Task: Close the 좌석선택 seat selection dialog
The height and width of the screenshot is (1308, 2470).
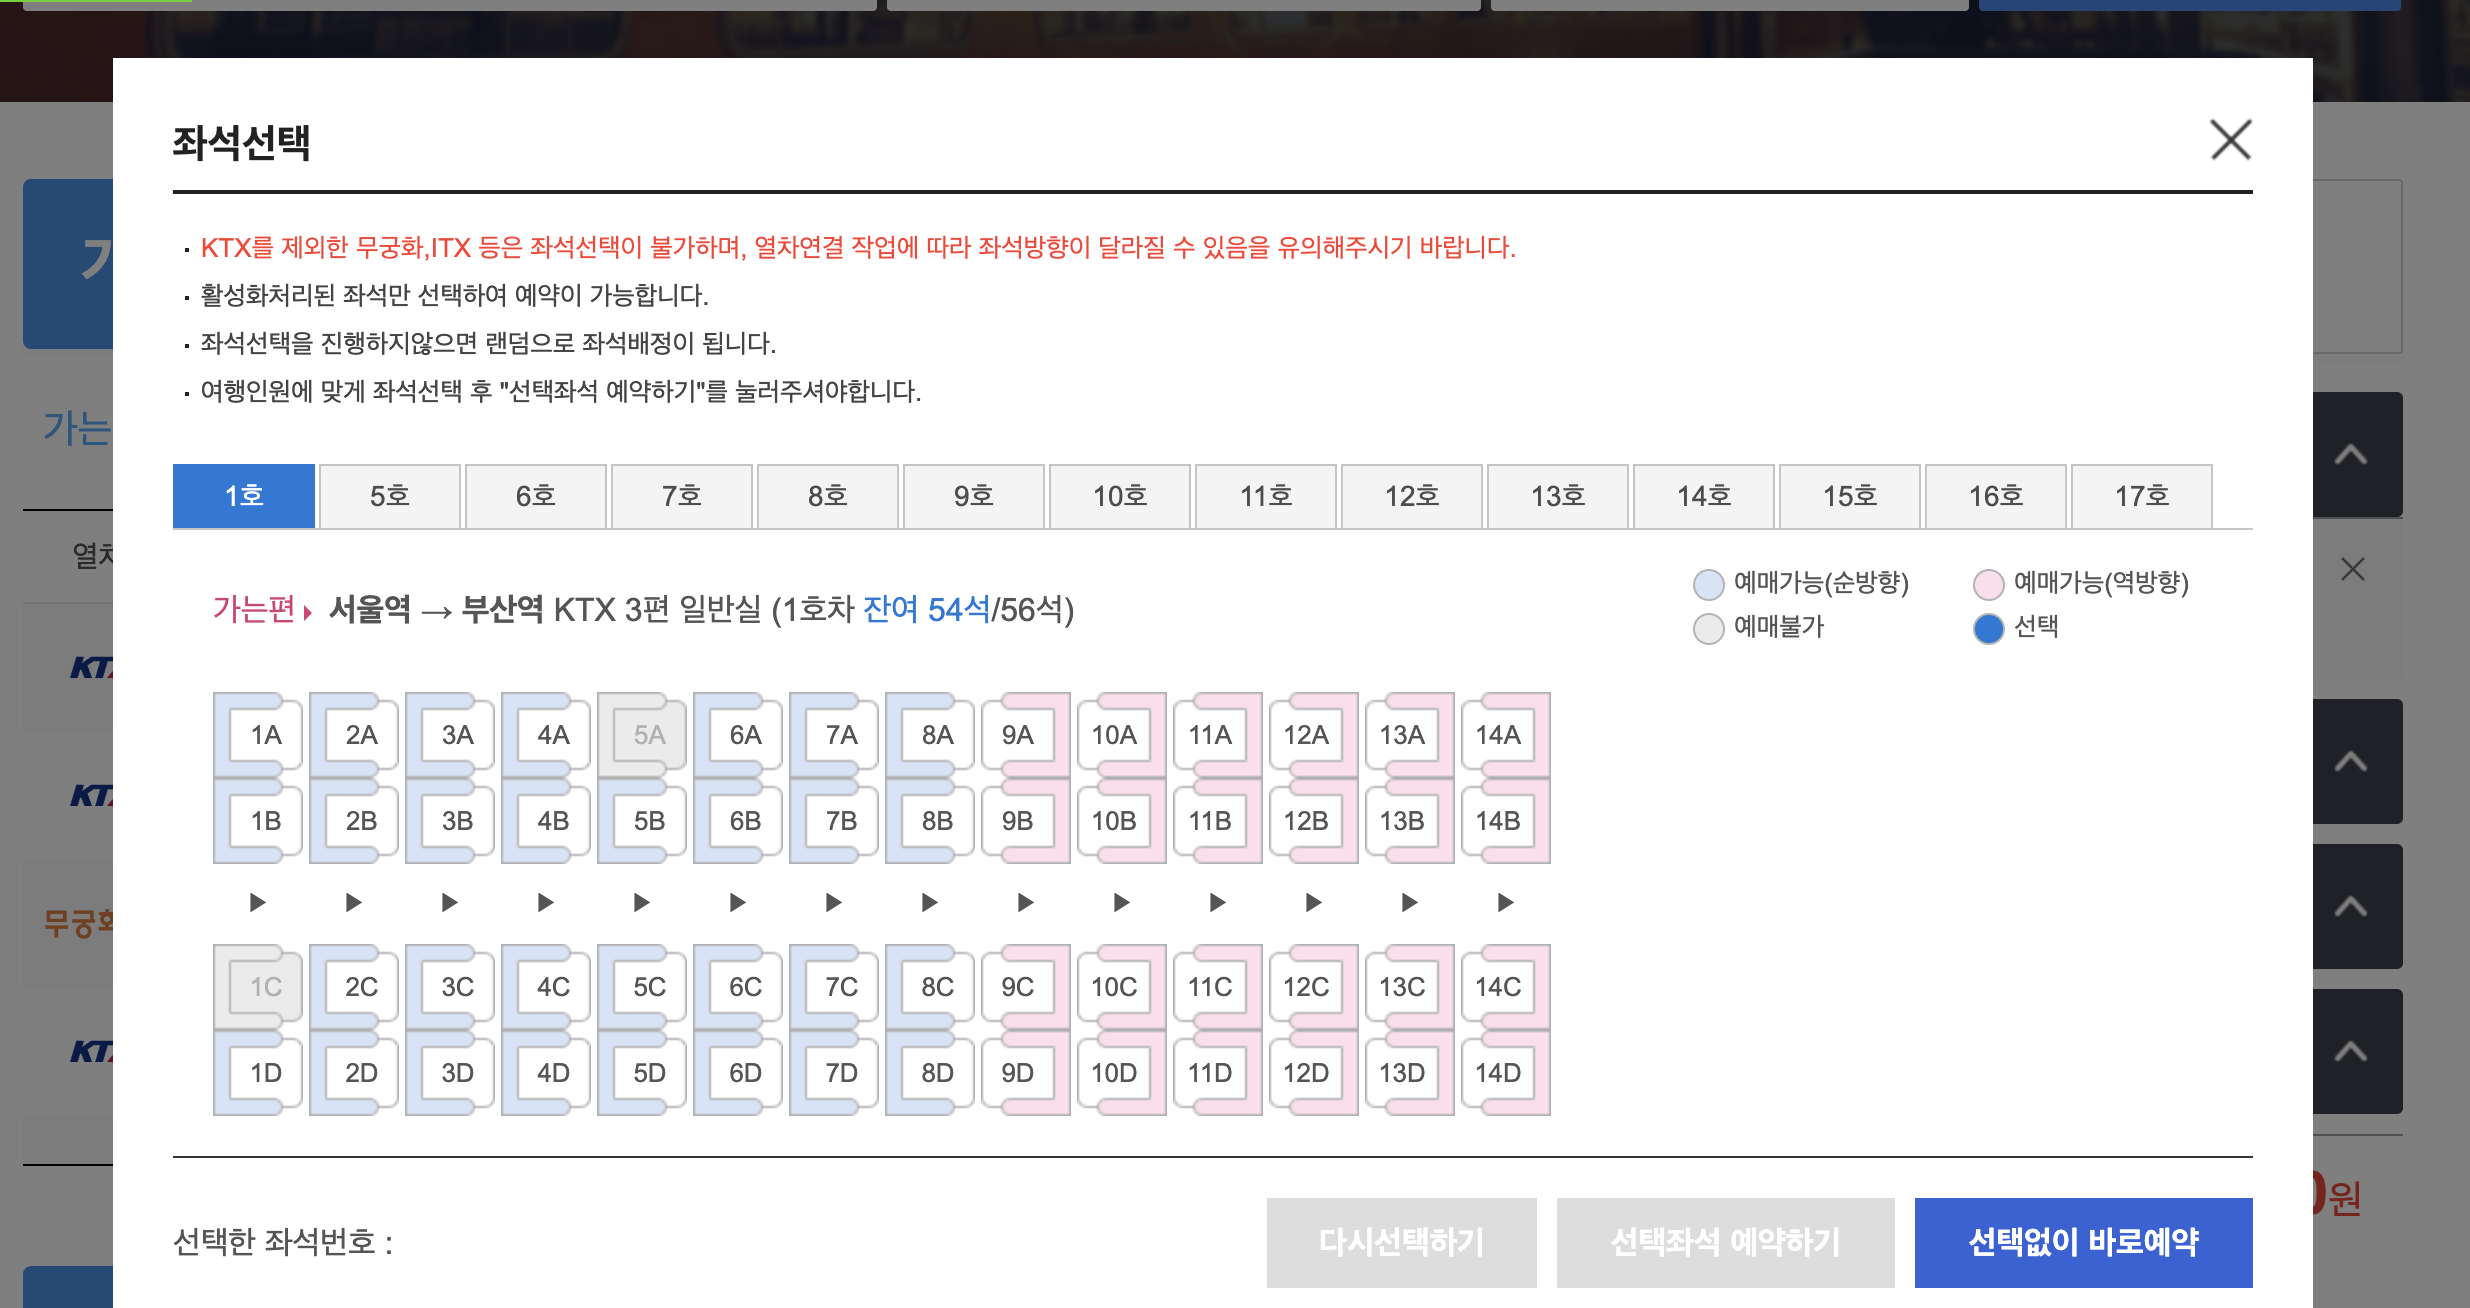Action: (x=2229, y=140)
